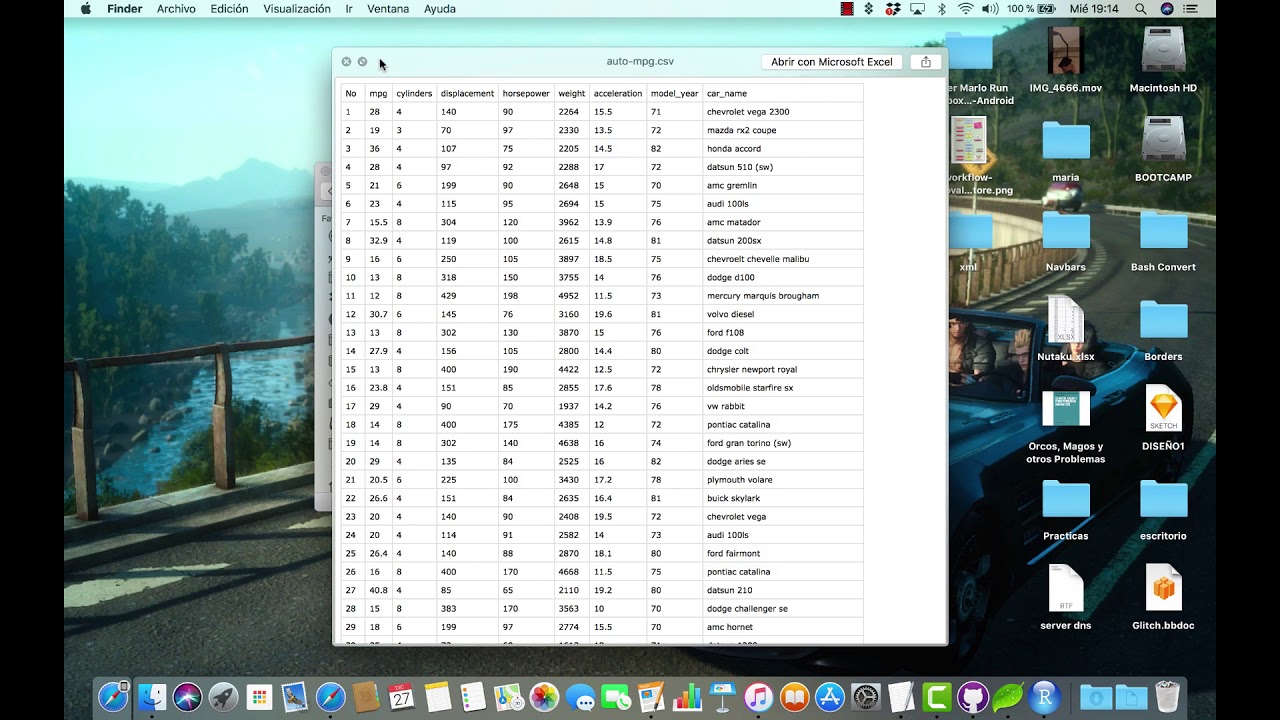
Task: Open the Ir menu
Action: (x=349, y=9)
